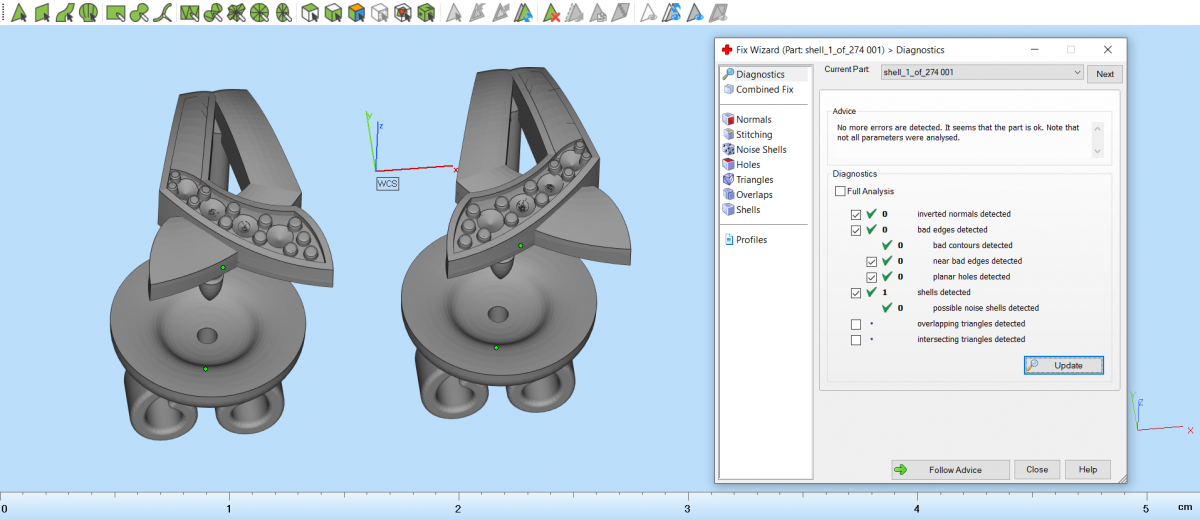
Task: Click Next to go to next part
Action: point(1105,74)
